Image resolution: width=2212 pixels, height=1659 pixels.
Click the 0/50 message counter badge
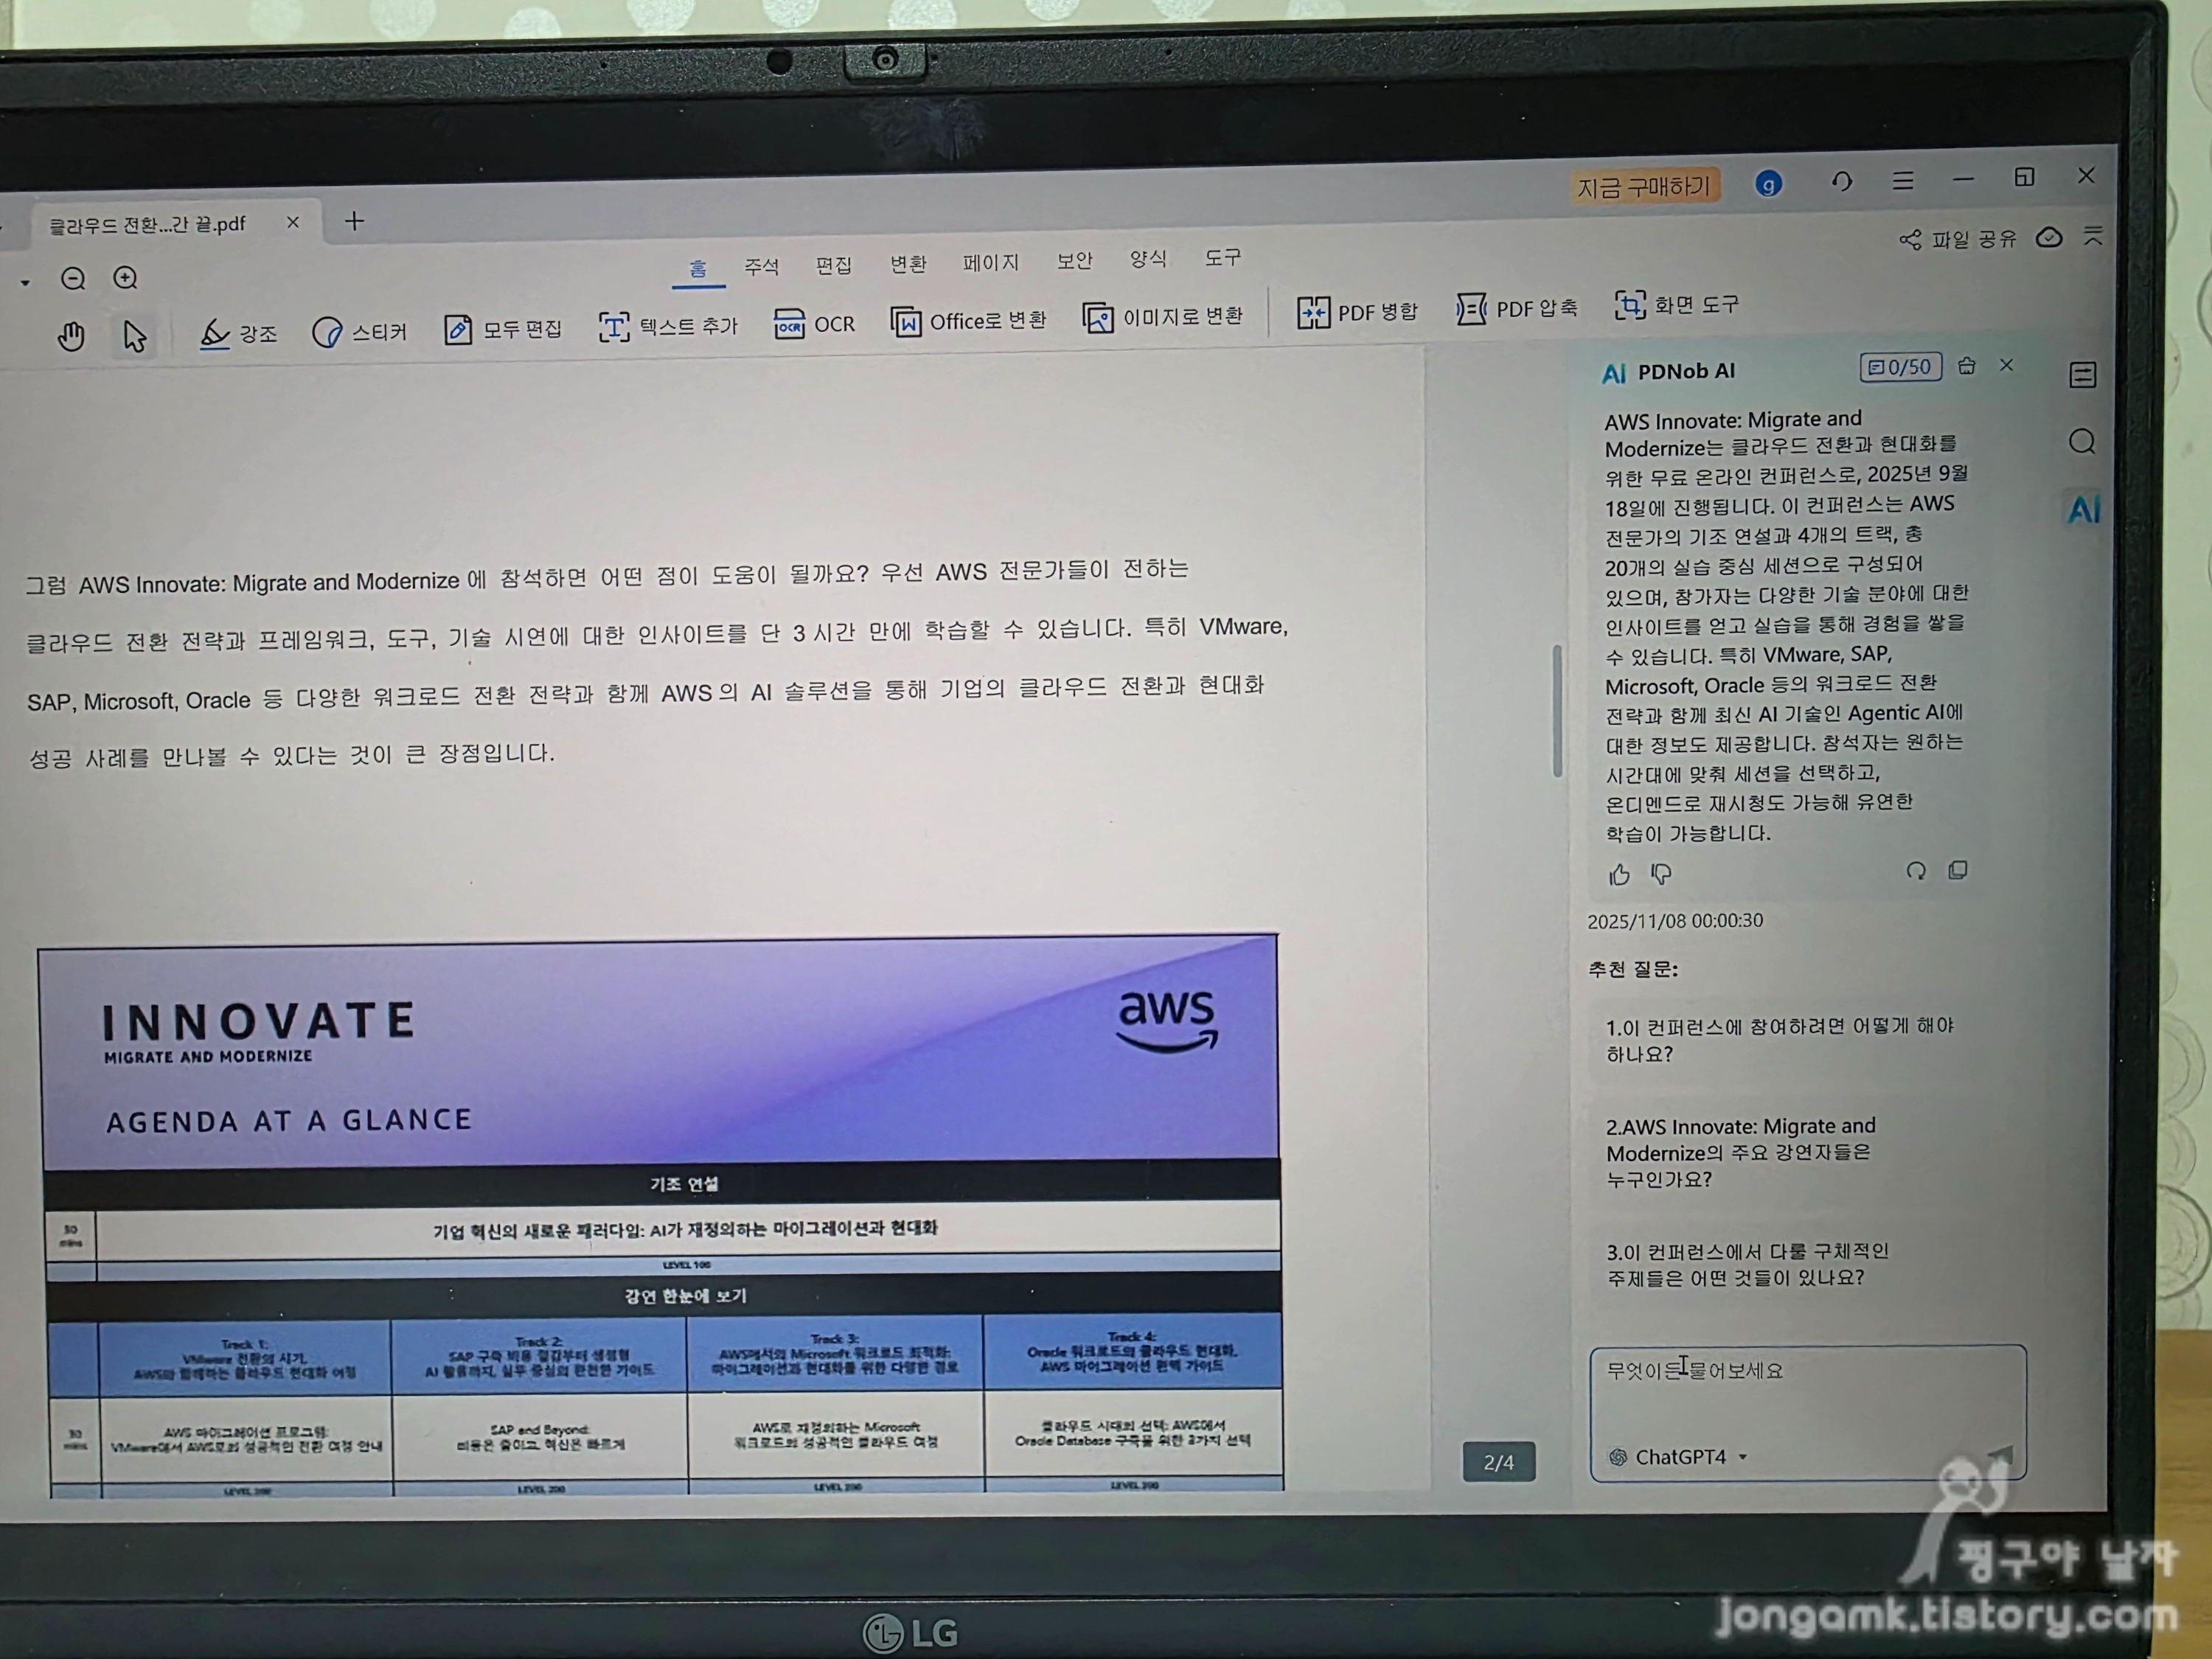point(1900,367)
